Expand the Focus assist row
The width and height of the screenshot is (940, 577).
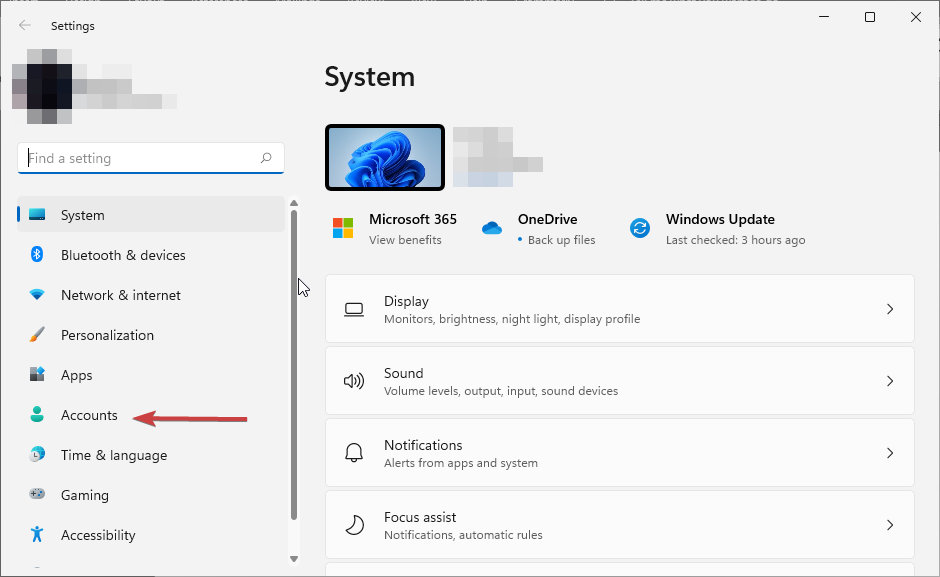coord(889,525)
